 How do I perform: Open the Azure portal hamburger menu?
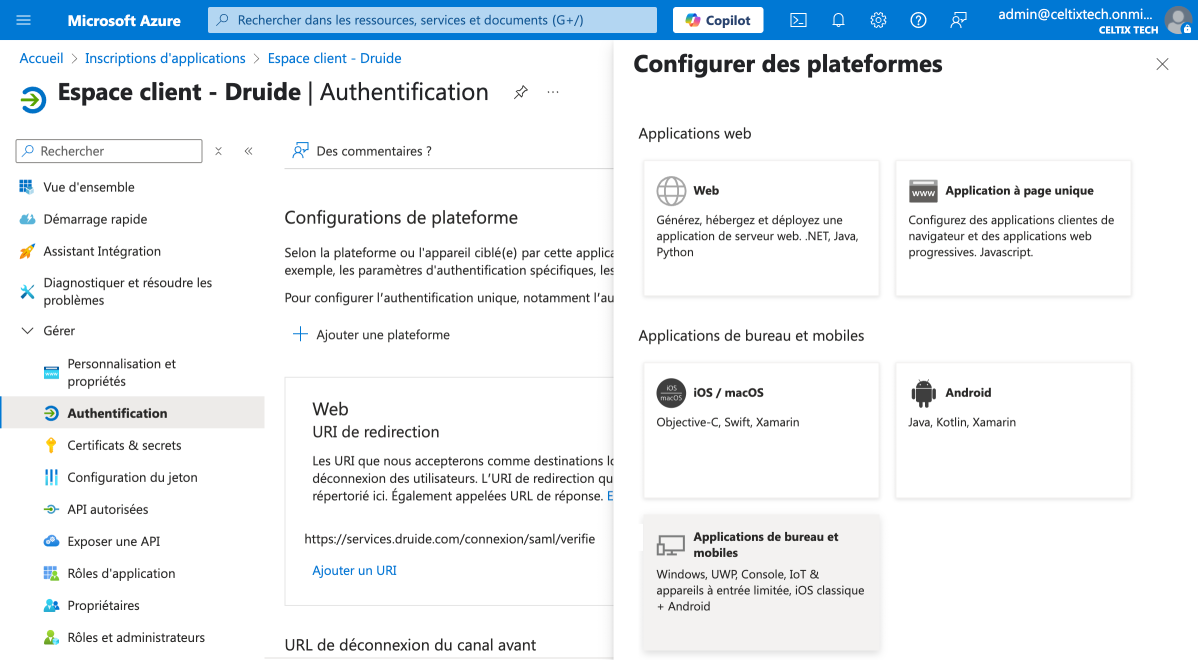click(x=24, y=20)
